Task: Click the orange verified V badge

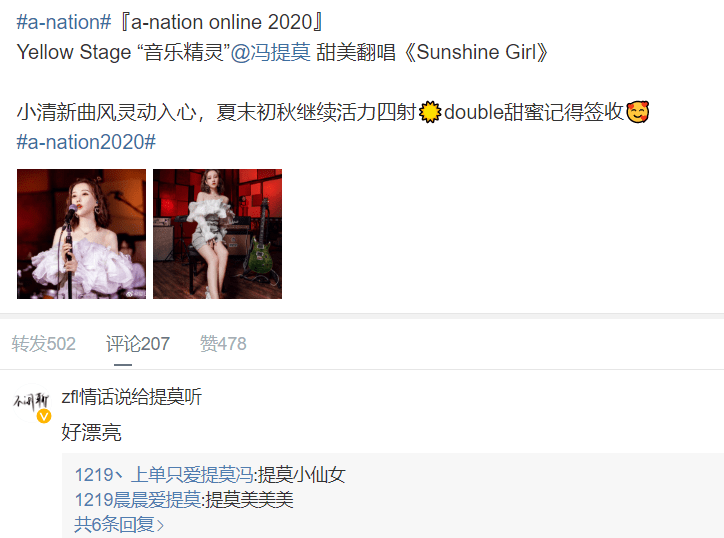Action: coord(44,417)
